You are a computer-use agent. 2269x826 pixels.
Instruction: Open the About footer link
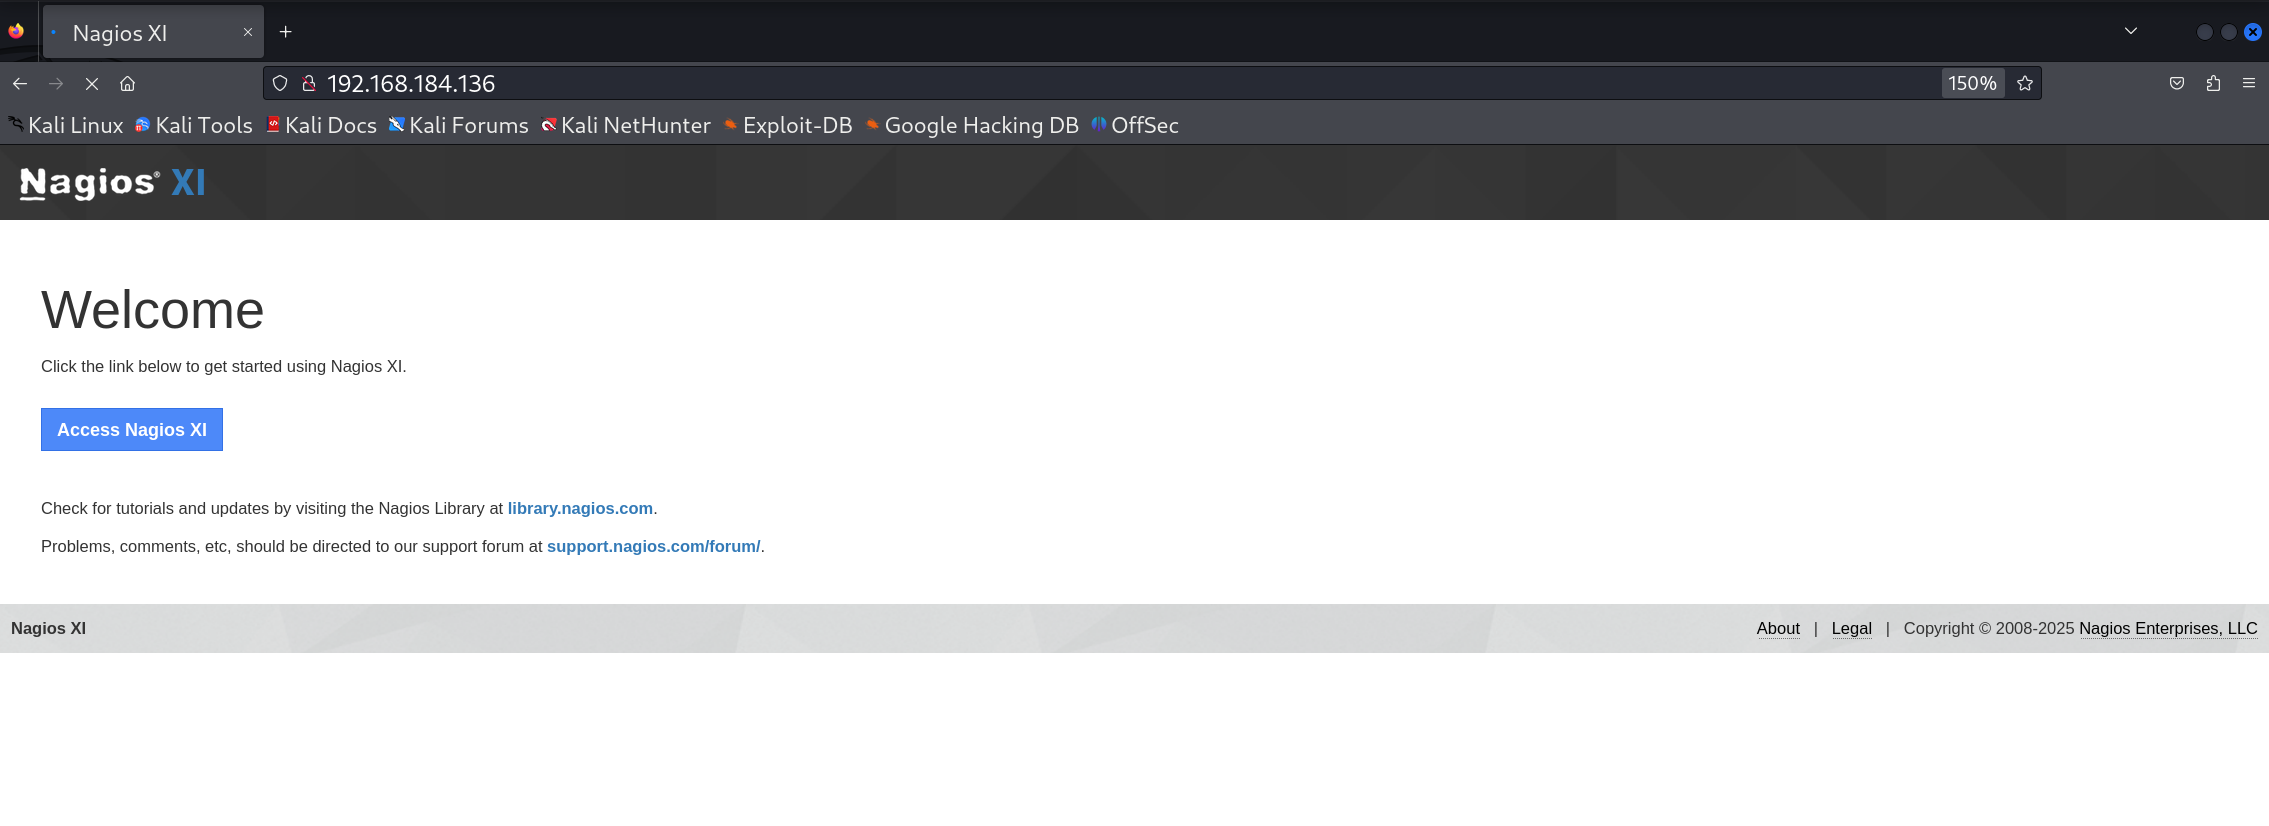(1778, 628)
